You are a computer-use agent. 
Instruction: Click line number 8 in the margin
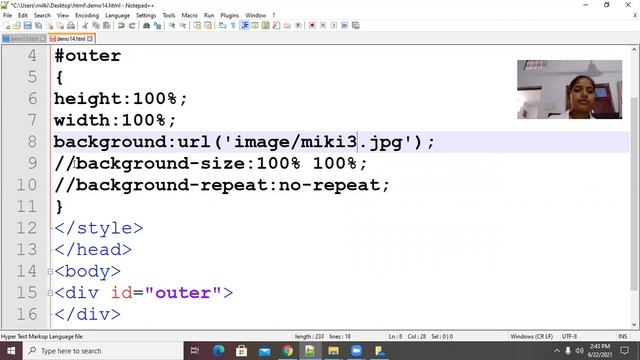tap(32, 142)
